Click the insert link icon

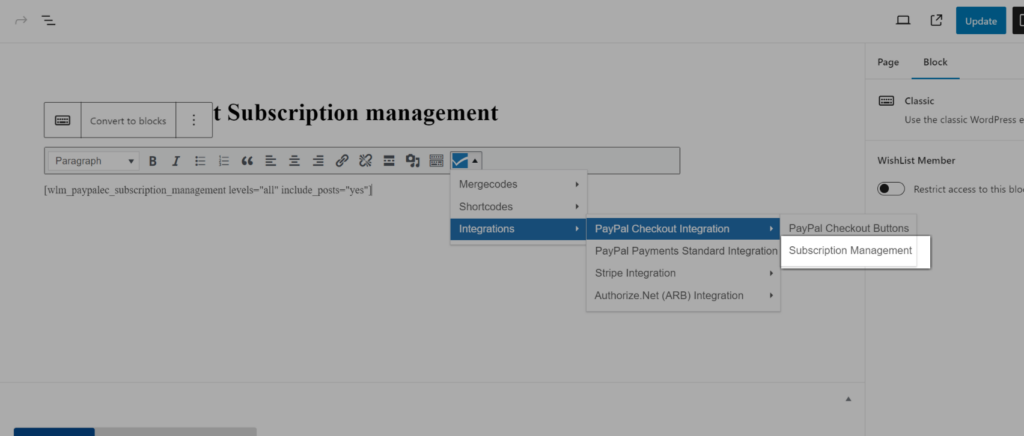point(342,161)
